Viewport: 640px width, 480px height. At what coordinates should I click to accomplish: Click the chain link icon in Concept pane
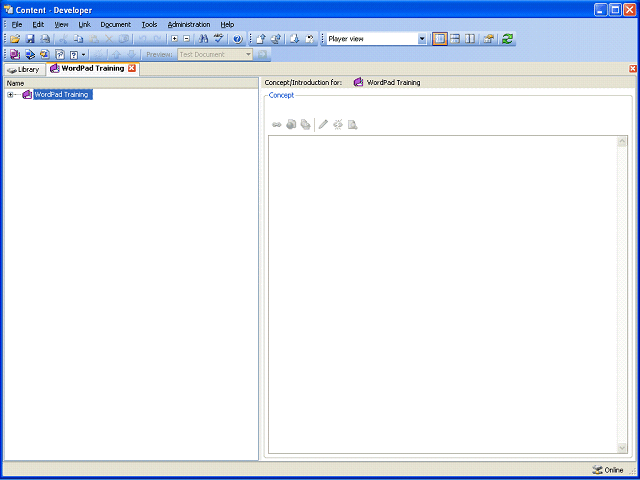point(277,124)
